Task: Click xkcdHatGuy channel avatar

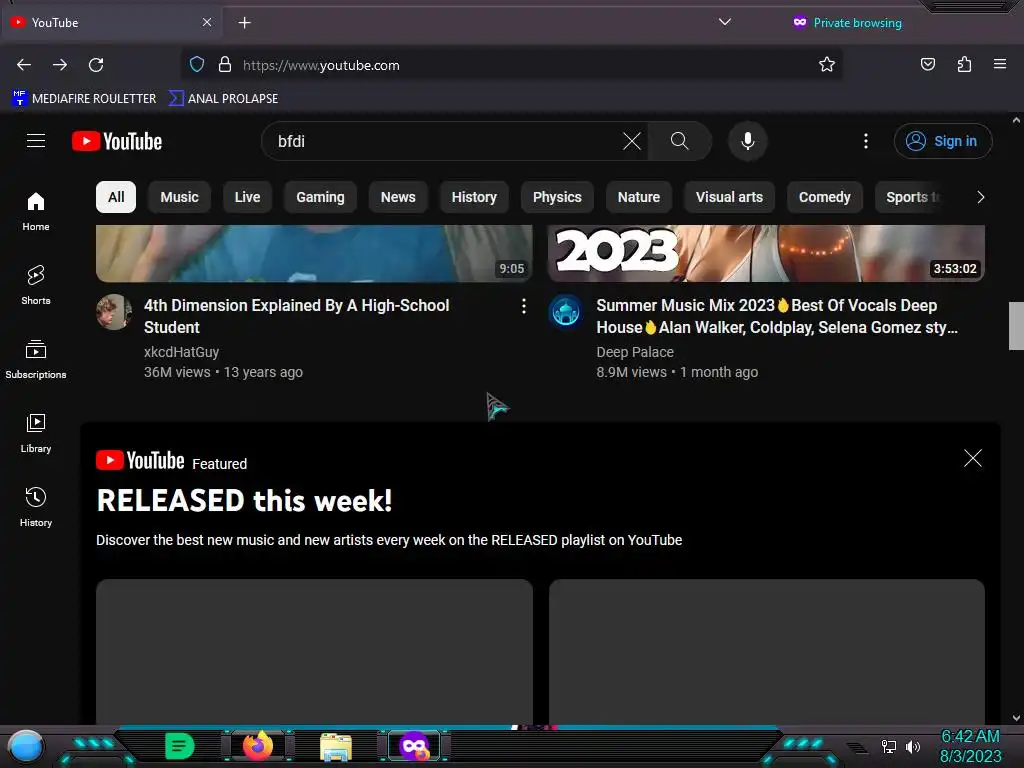Action: pyautogui.click(x=114, y=312)
